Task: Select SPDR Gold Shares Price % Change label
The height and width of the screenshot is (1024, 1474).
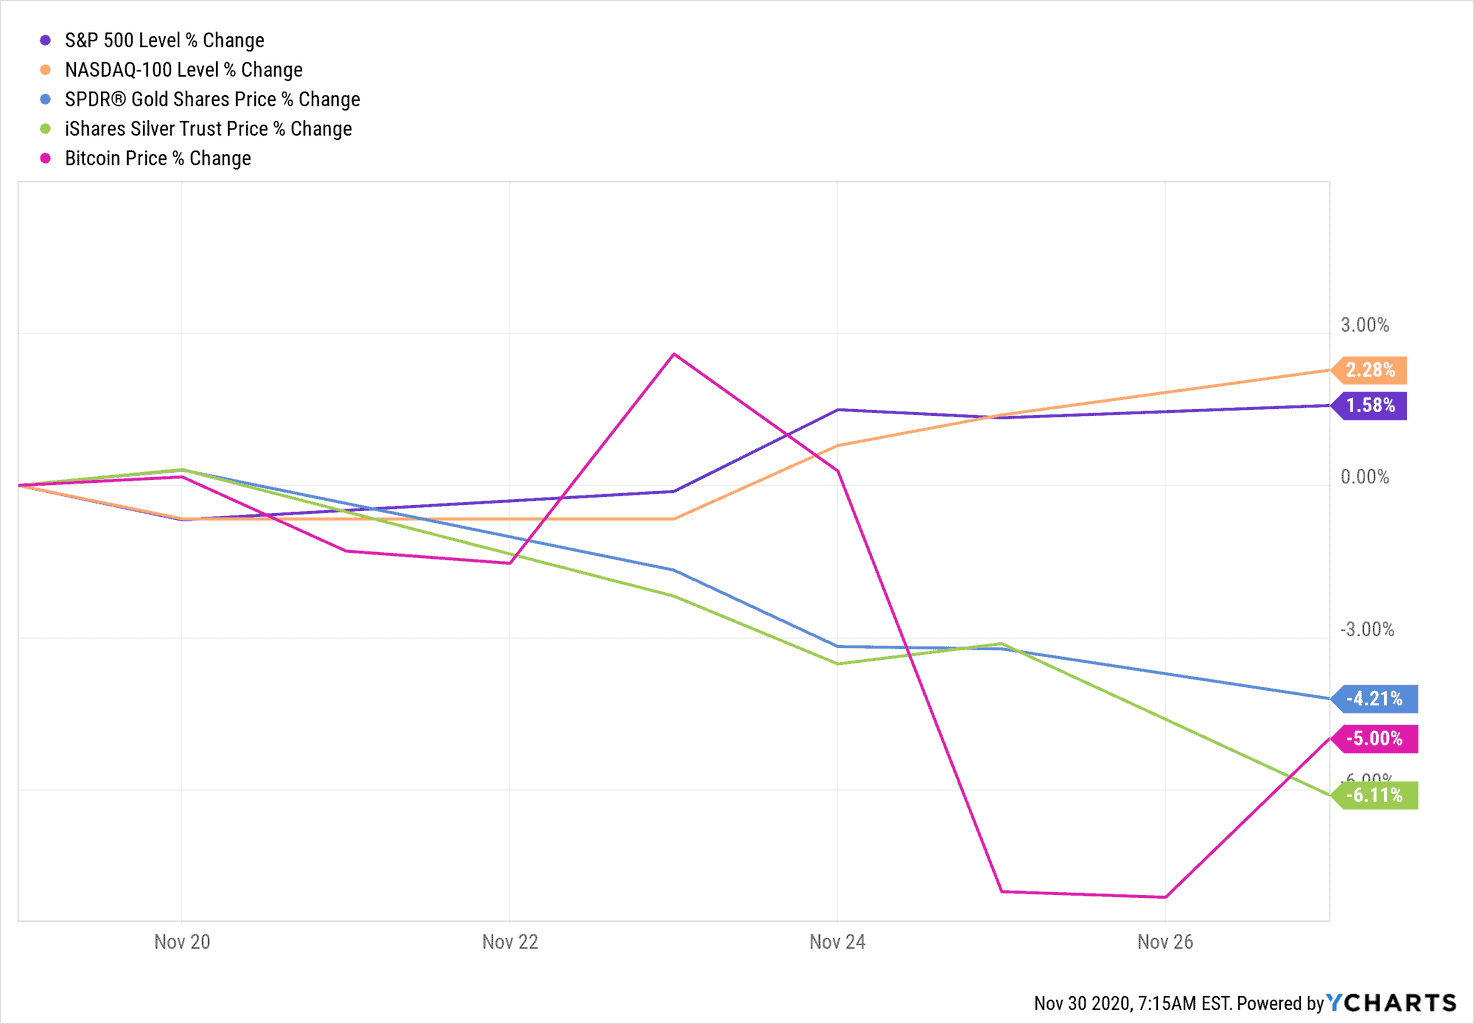Action: click(x=212, y=100)
